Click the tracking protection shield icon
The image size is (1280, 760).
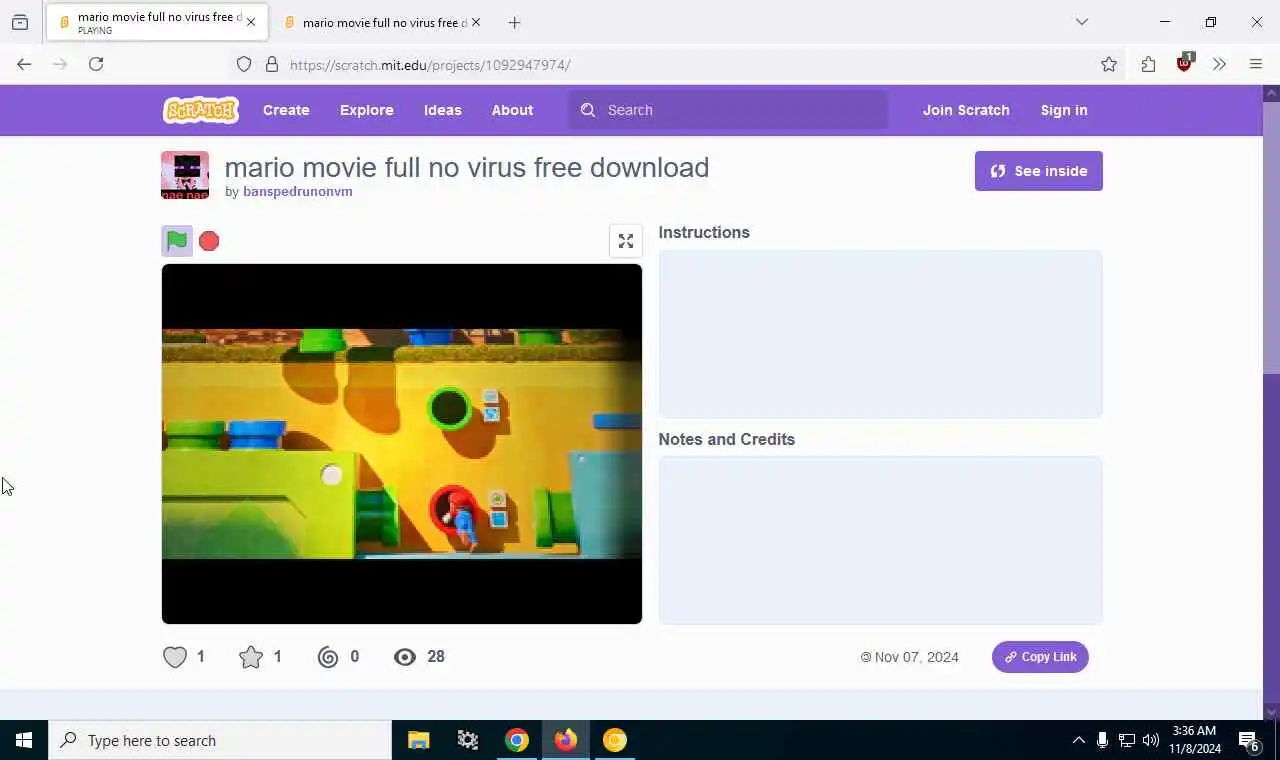244,64
